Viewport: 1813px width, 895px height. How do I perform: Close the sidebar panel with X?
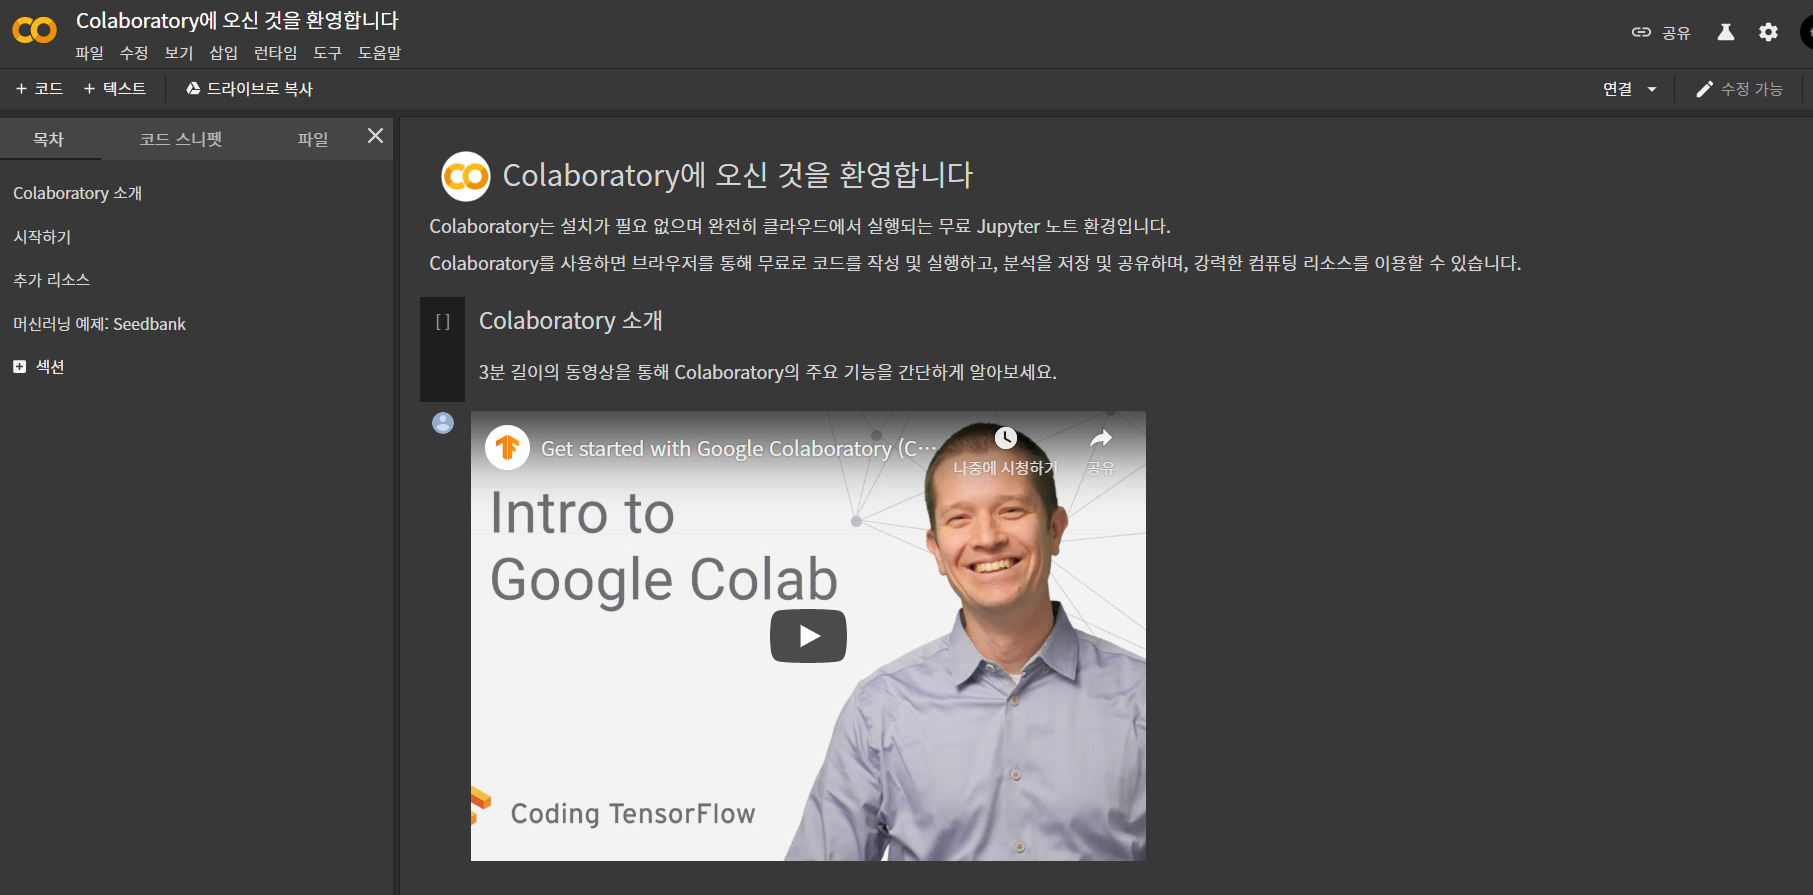tap(375, 136)
